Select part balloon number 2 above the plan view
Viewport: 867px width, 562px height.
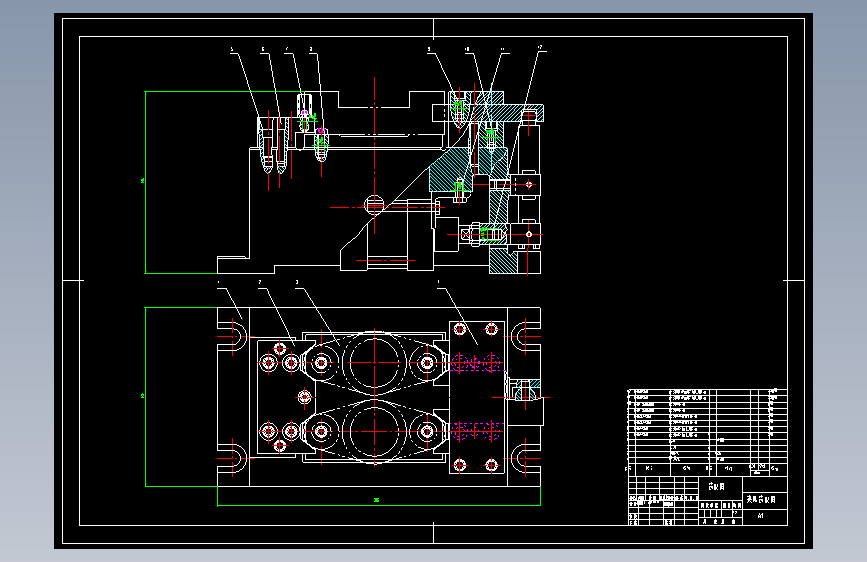click(x=260, y=282)
